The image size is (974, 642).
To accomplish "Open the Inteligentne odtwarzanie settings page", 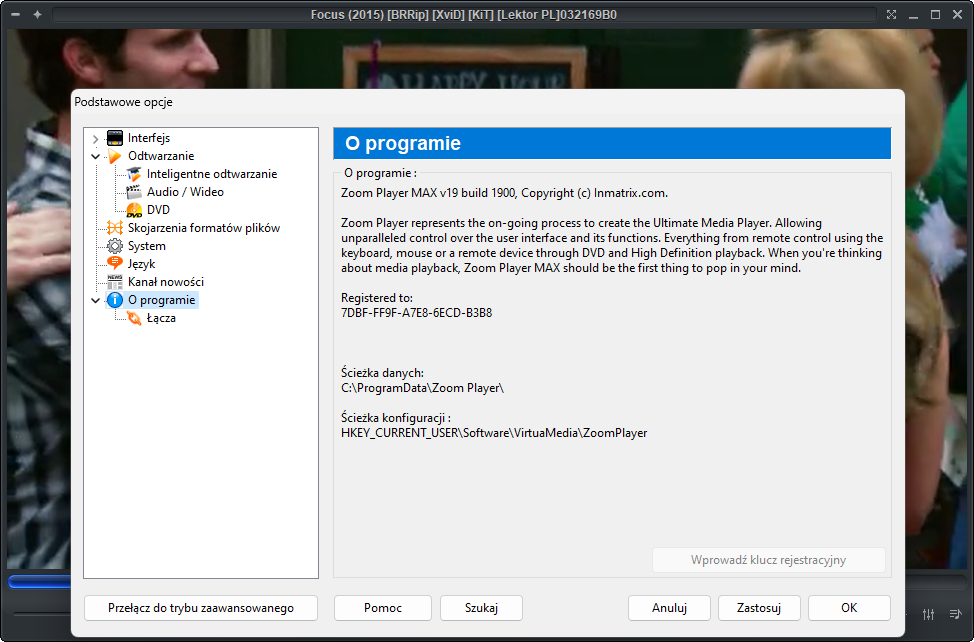I will (x=212, y=174).
